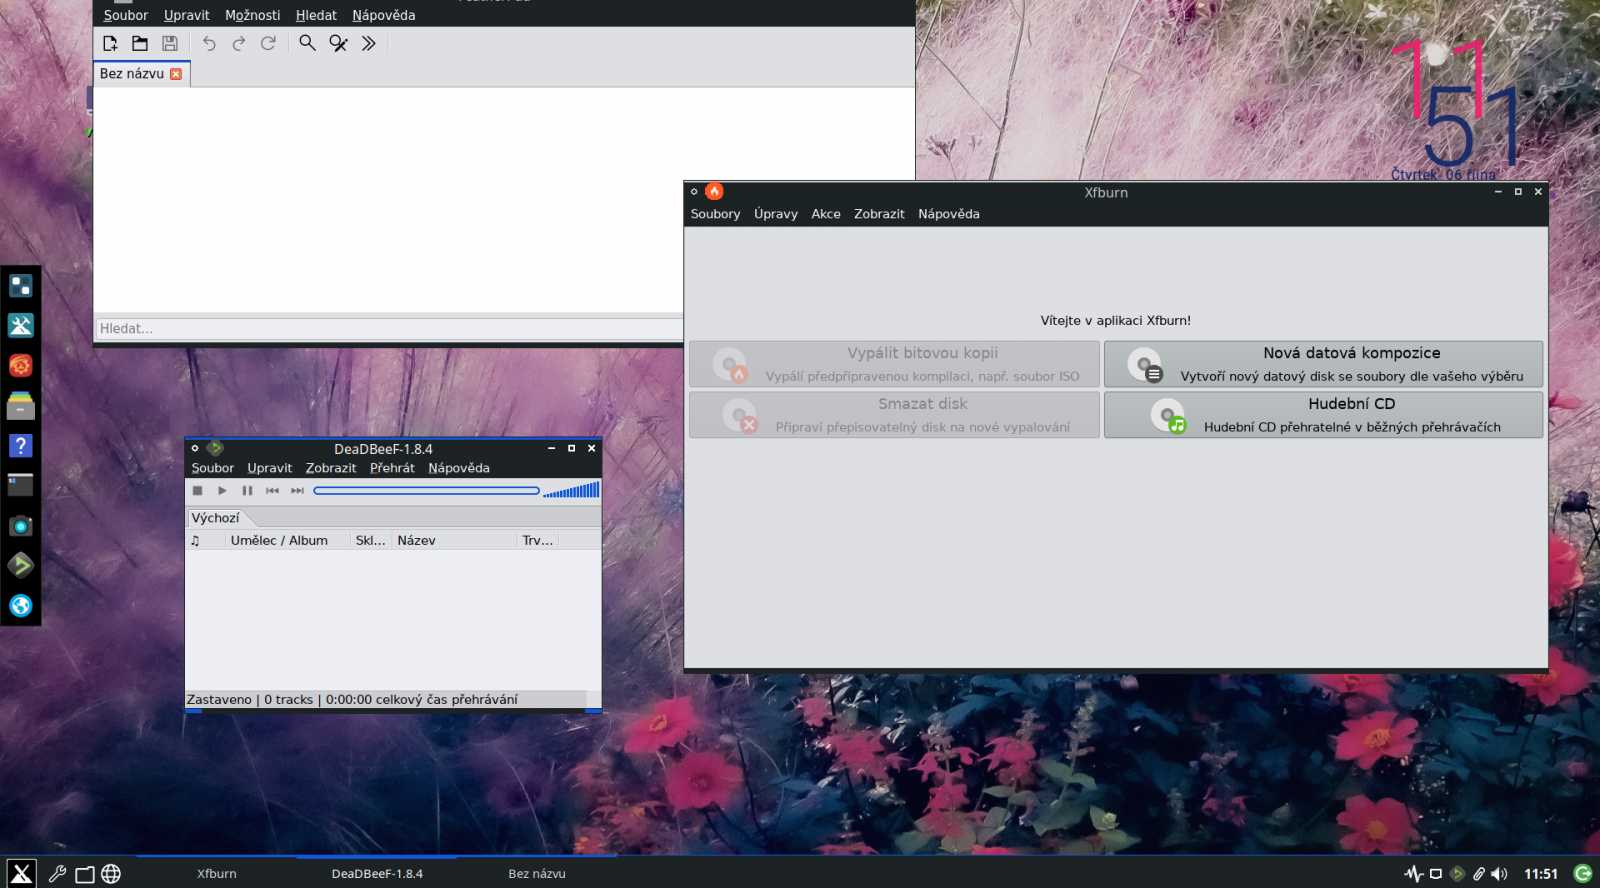Image resolution: width=1600 pixels, height=888 pixels.
Task: Open the terminal dock icon
Action: (20, 486)
